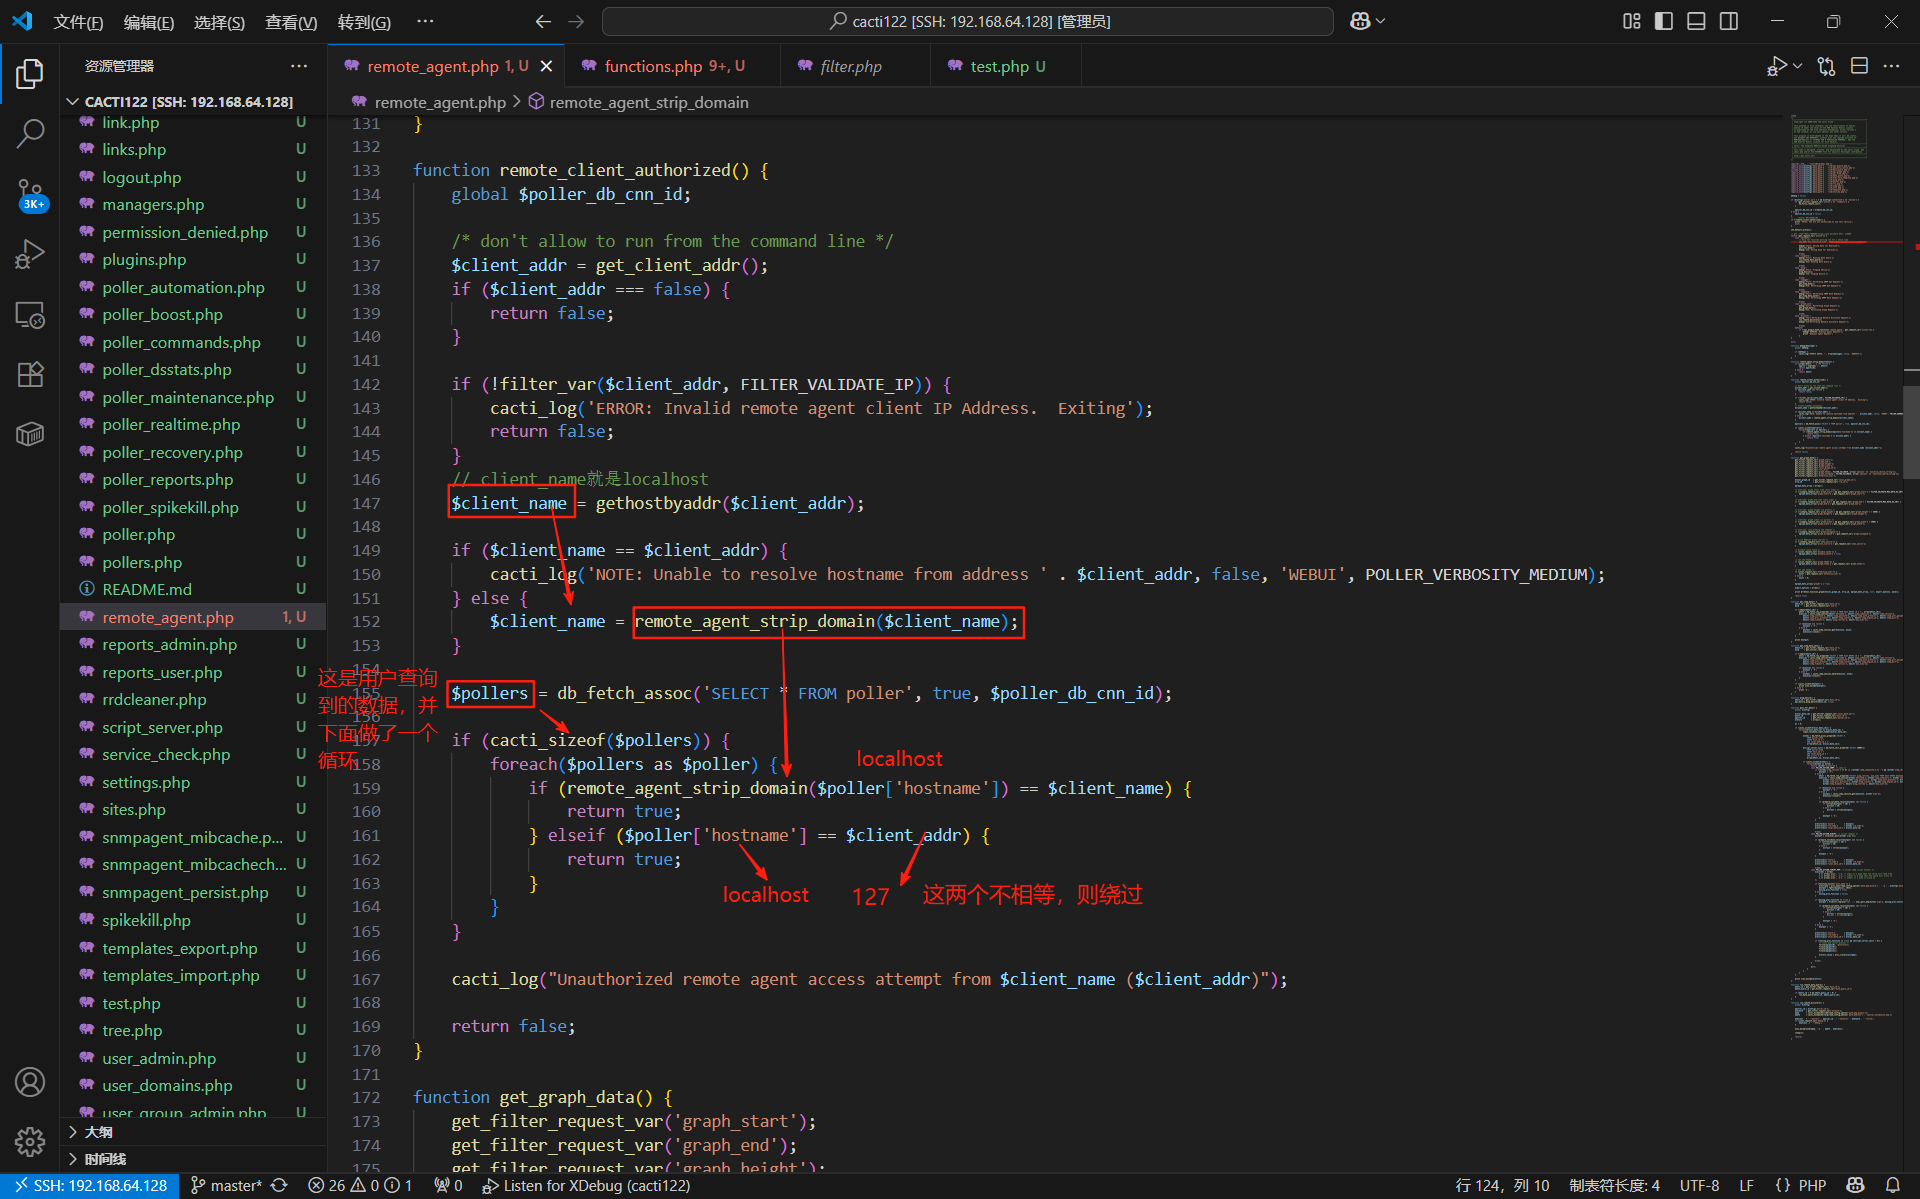
Task: Click the editor vertical scrollbar thumb
Action: 1912,430
